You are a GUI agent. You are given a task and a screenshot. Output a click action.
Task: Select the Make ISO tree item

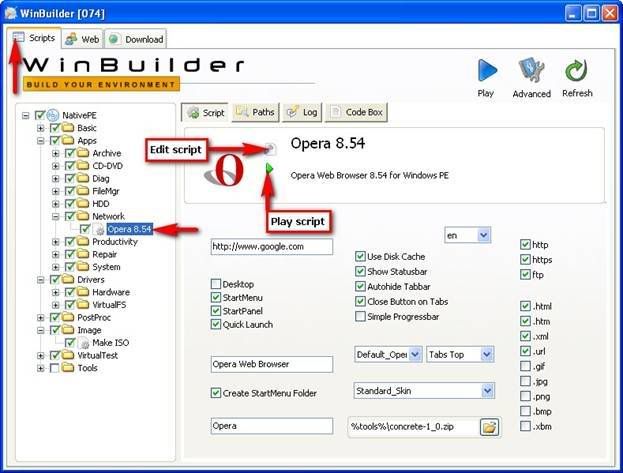[110, 343]
